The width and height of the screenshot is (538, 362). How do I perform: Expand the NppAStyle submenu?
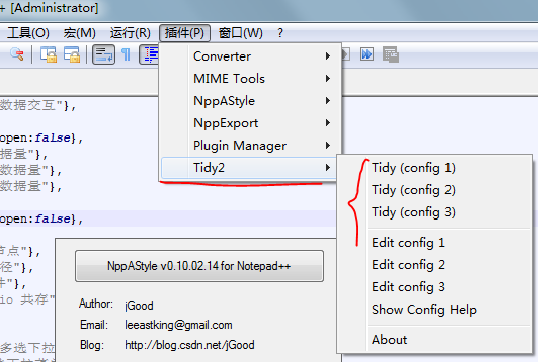pyautogui.click(x=248, y=101)
